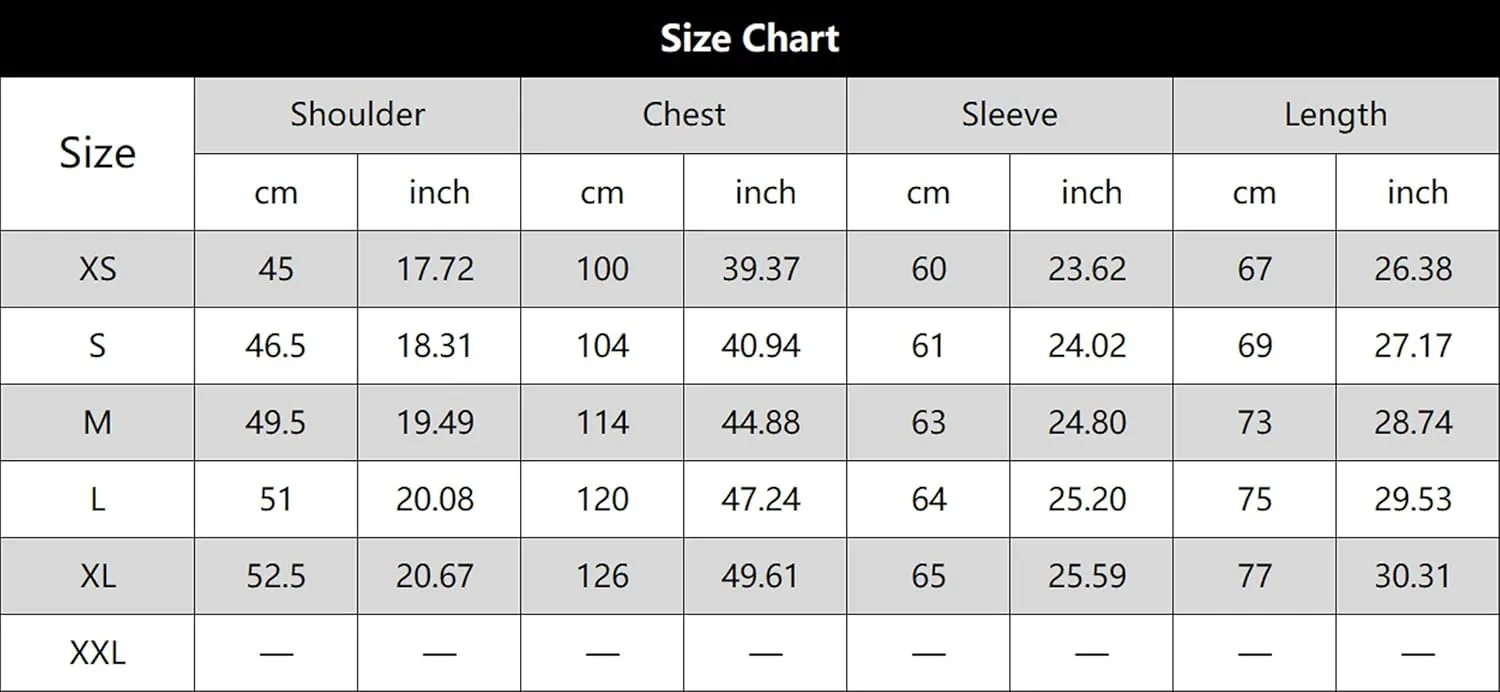Select the XL size row label

tap(97, 576)
